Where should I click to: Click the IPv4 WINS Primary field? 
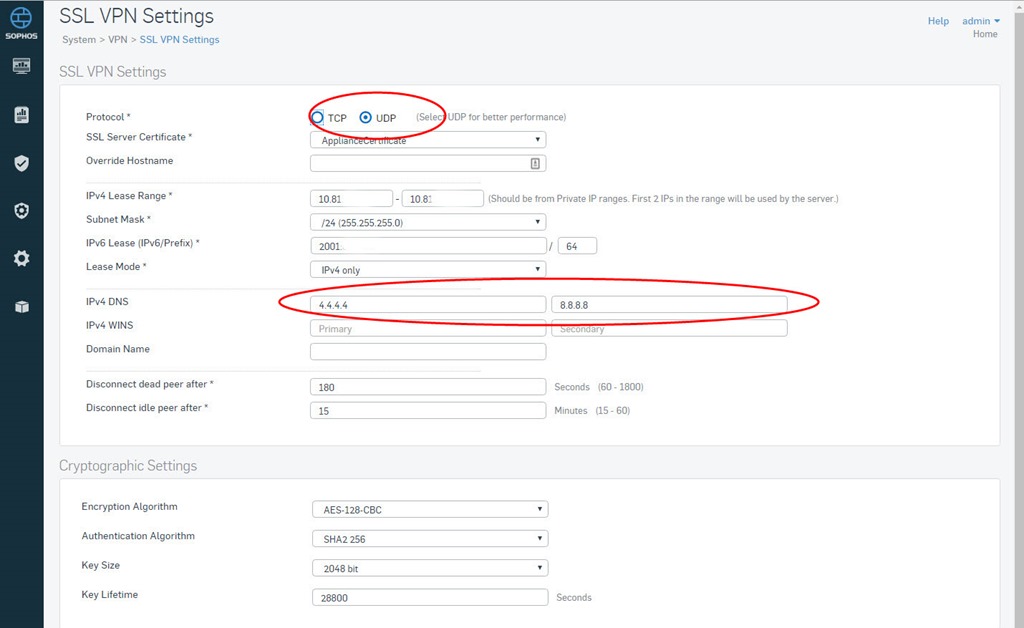pyautogui.click(x=428, y=328)
